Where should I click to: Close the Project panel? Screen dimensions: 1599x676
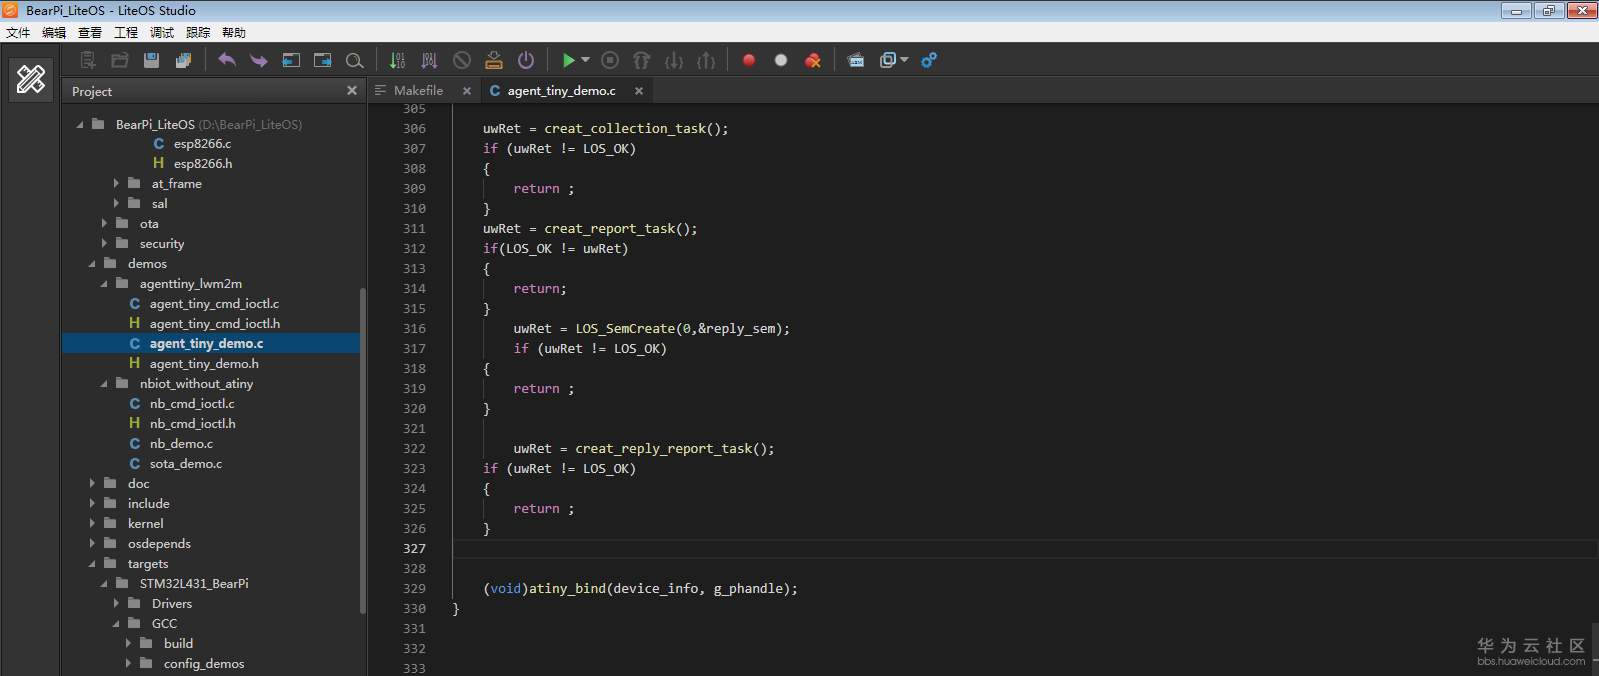[351, 90]
